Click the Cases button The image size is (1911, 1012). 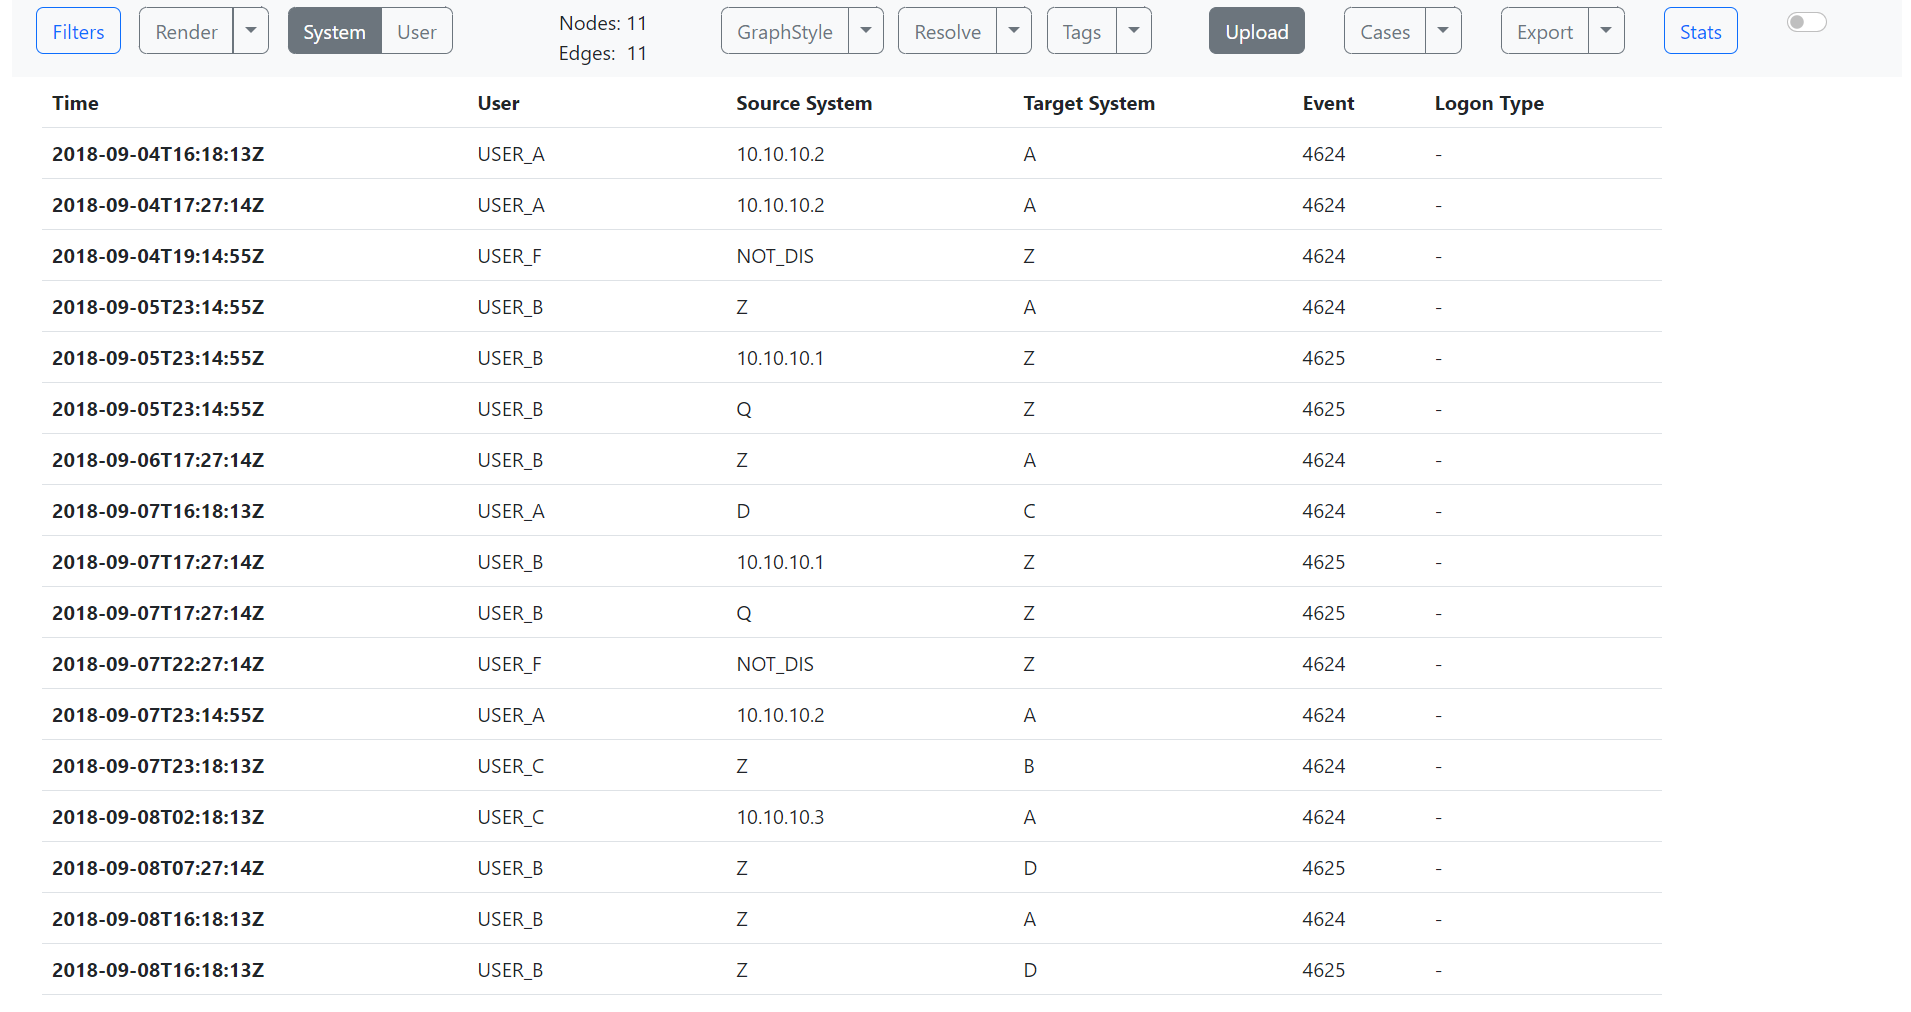1385,31
